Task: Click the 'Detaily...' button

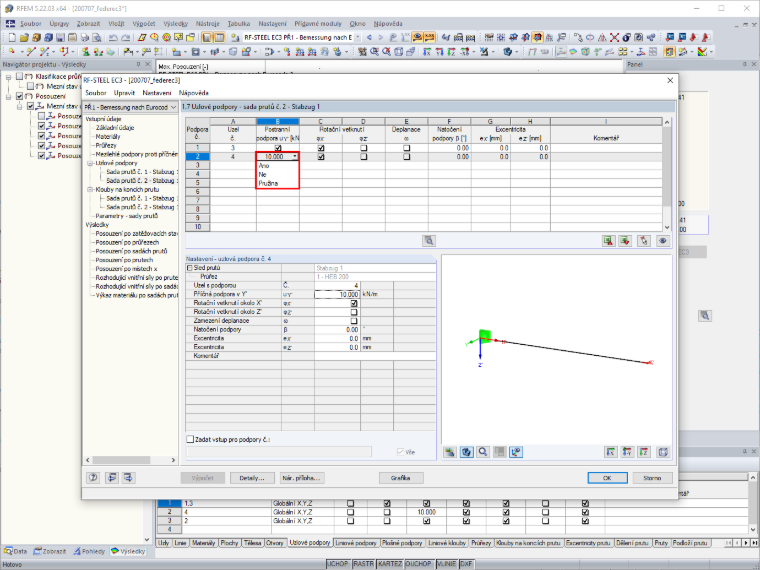Action: [252, 478]
